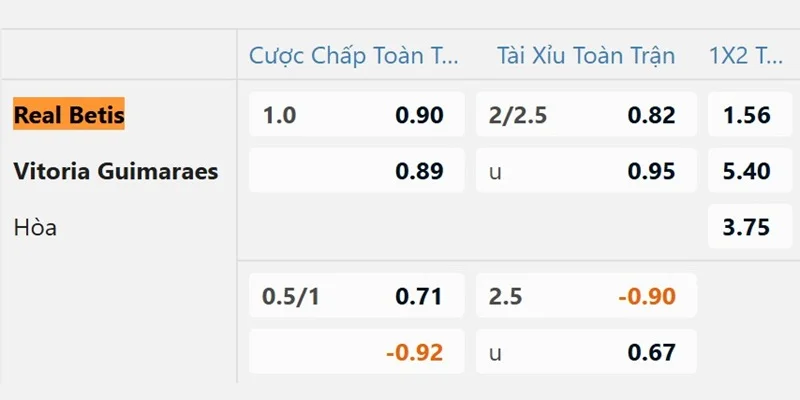
Task: Select the Vitoria Guimaraes team name
Action: point(116,171)
